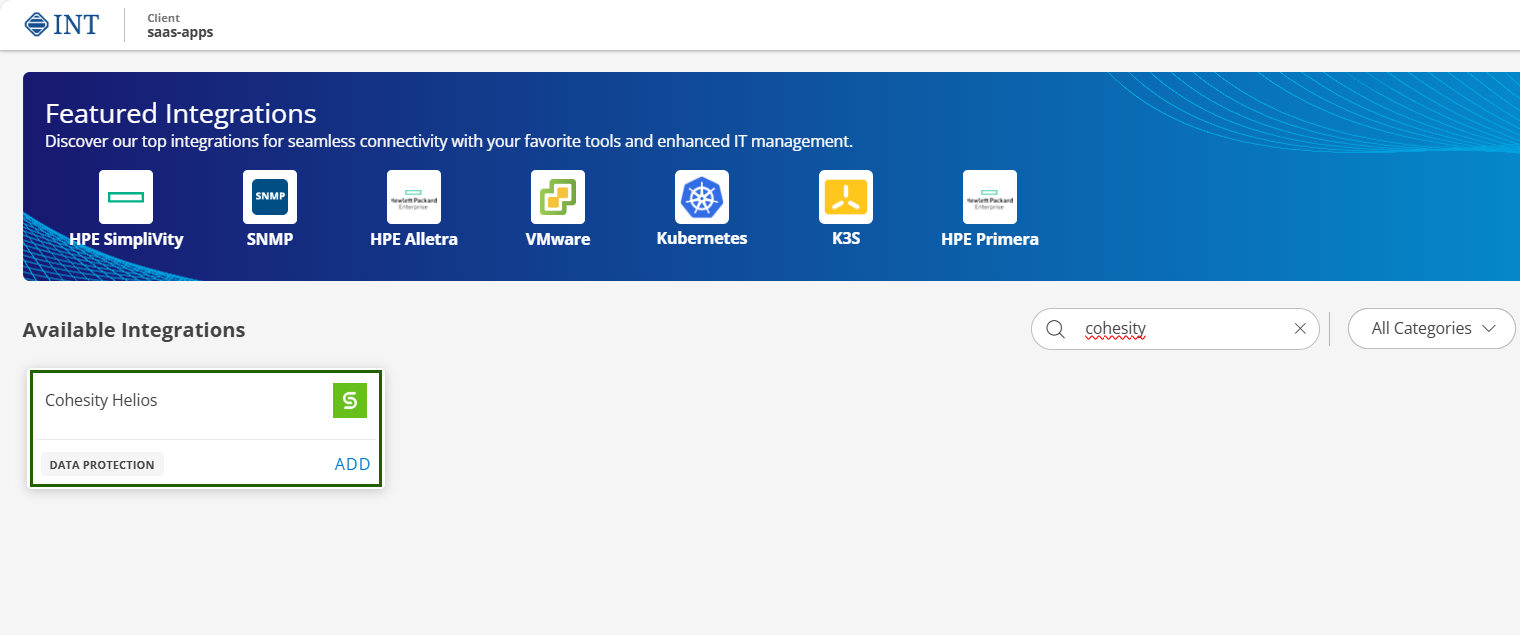This screenshot has height=635, width=1520.
Task: Click the SNMP label text
Action: click(270, 240)
